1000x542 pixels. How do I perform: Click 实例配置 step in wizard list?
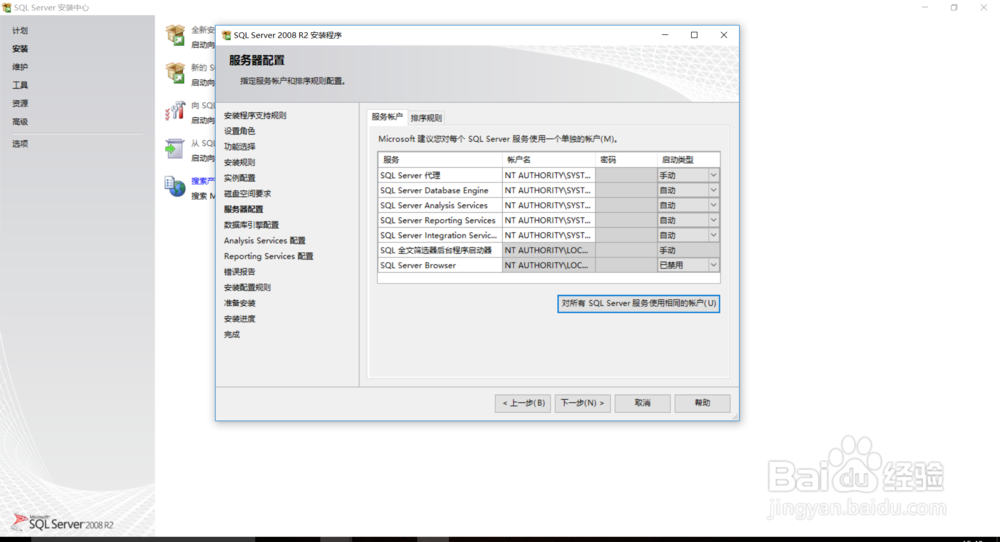coord(239,178)
